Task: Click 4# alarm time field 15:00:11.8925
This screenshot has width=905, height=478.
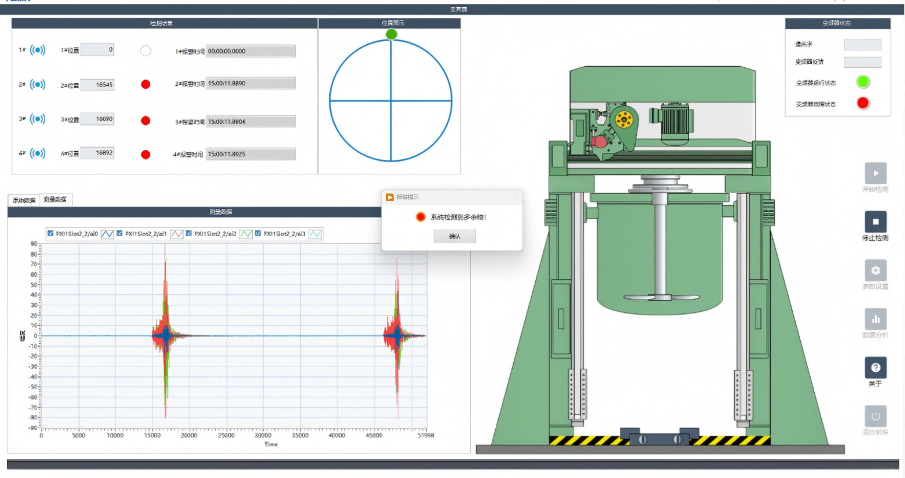Action: coord(250,154)
